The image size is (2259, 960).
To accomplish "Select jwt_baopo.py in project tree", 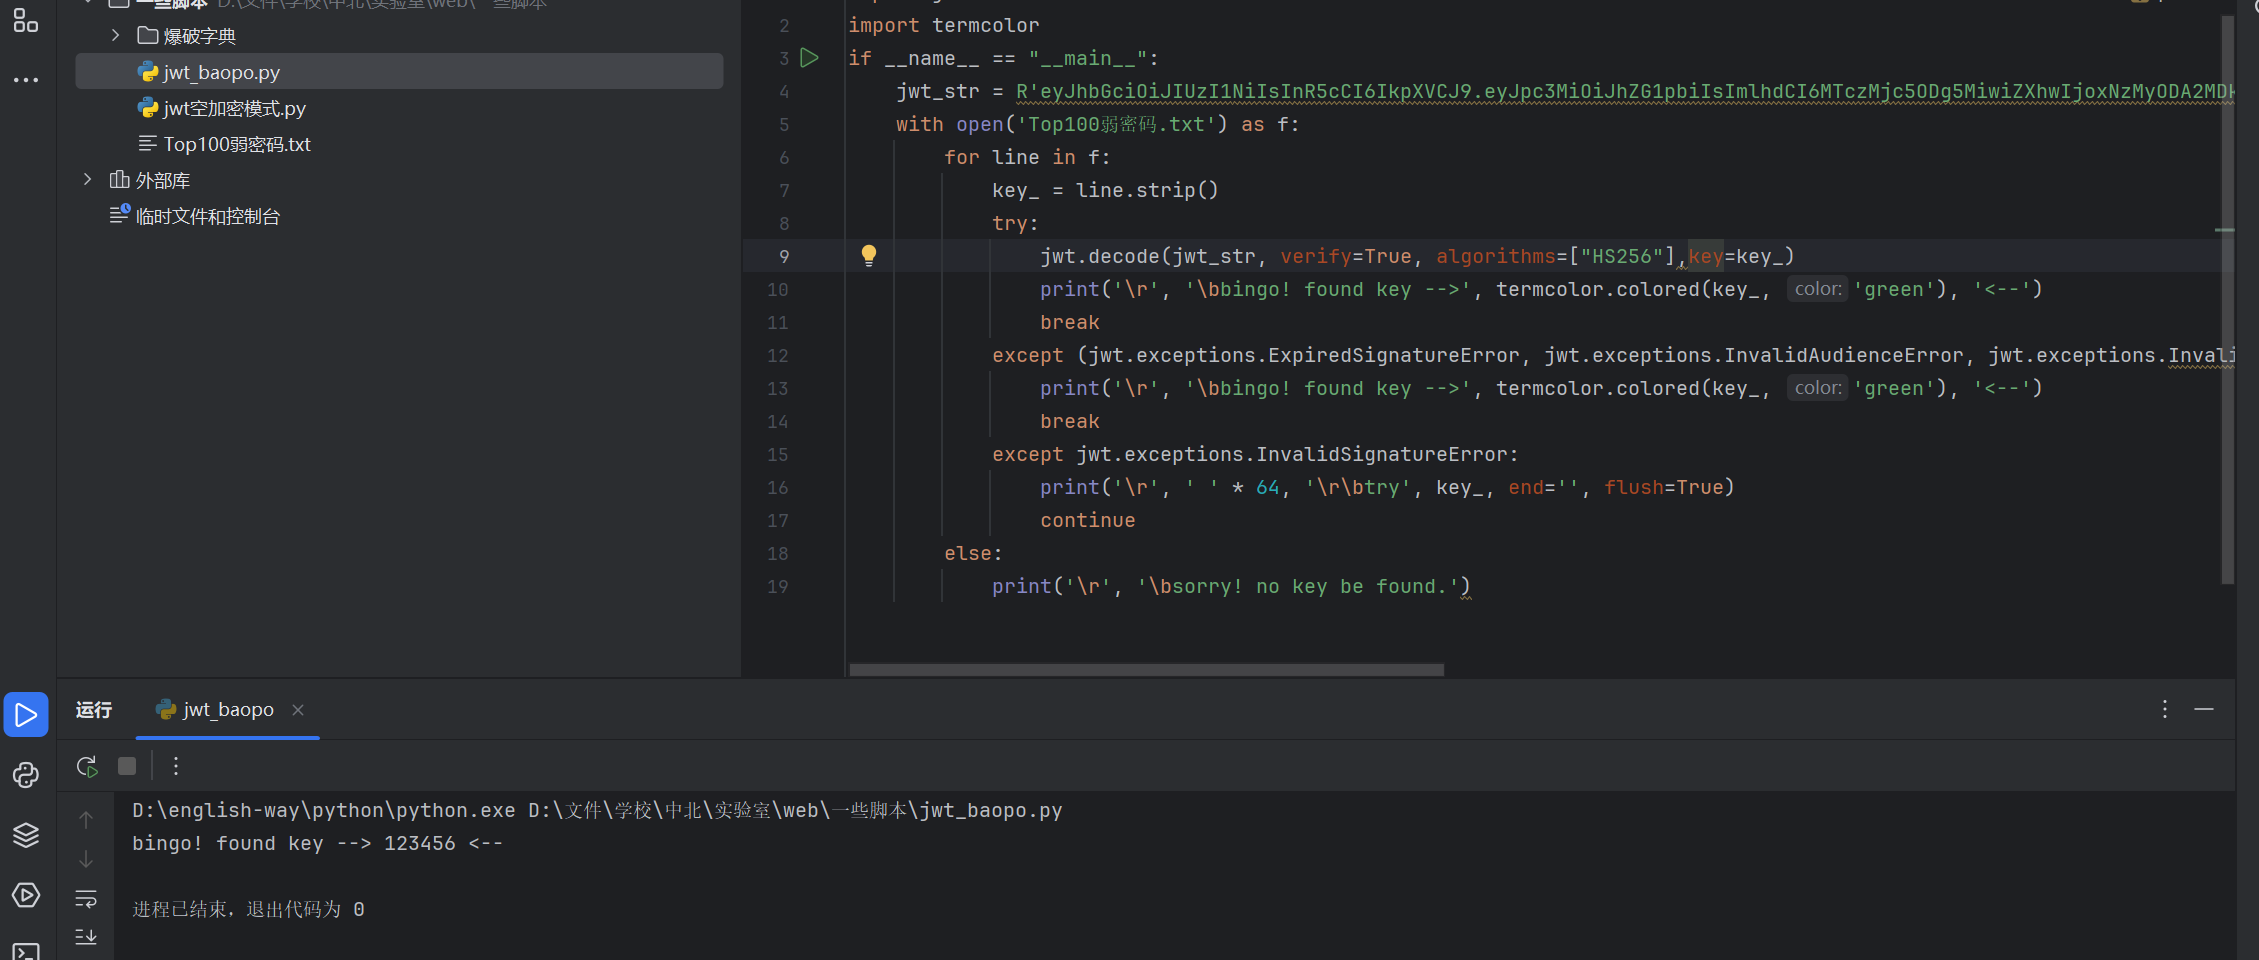I will (x=399, y=72).
